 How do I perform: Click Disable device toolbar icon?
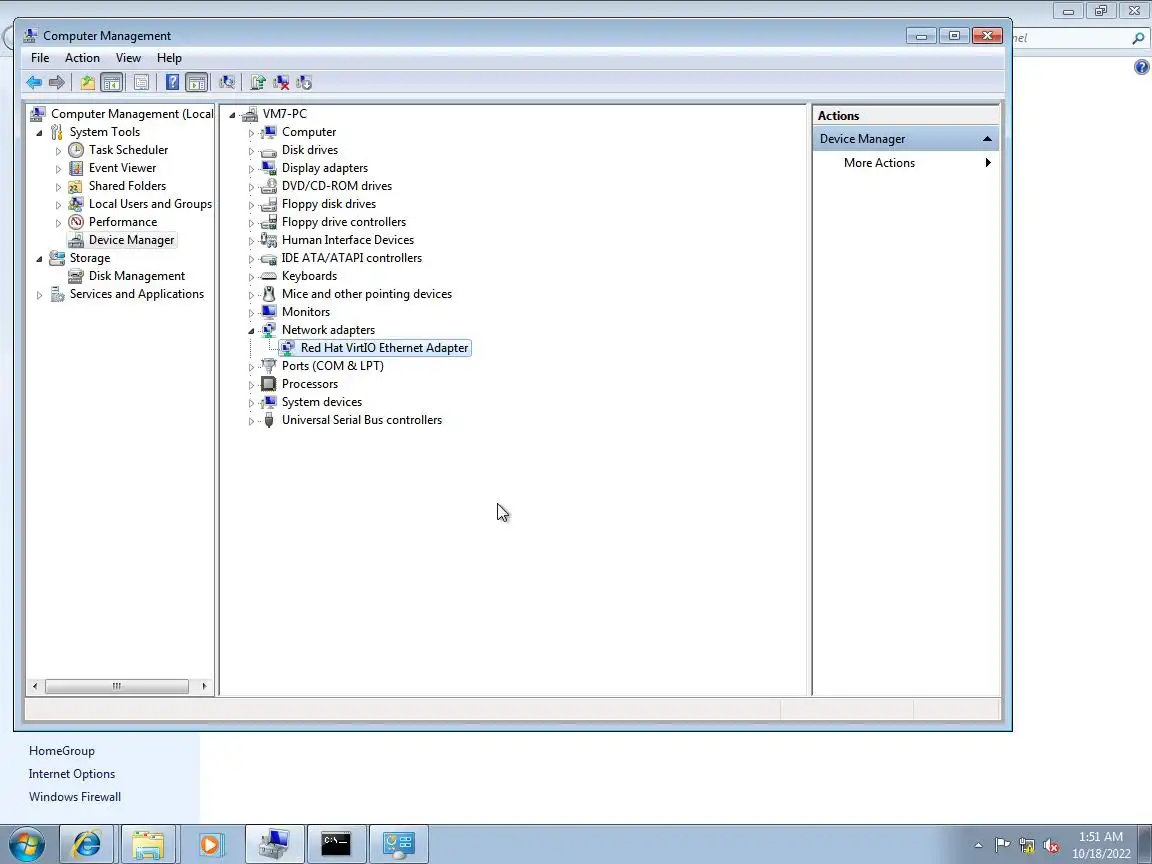[x=303, y=82]
